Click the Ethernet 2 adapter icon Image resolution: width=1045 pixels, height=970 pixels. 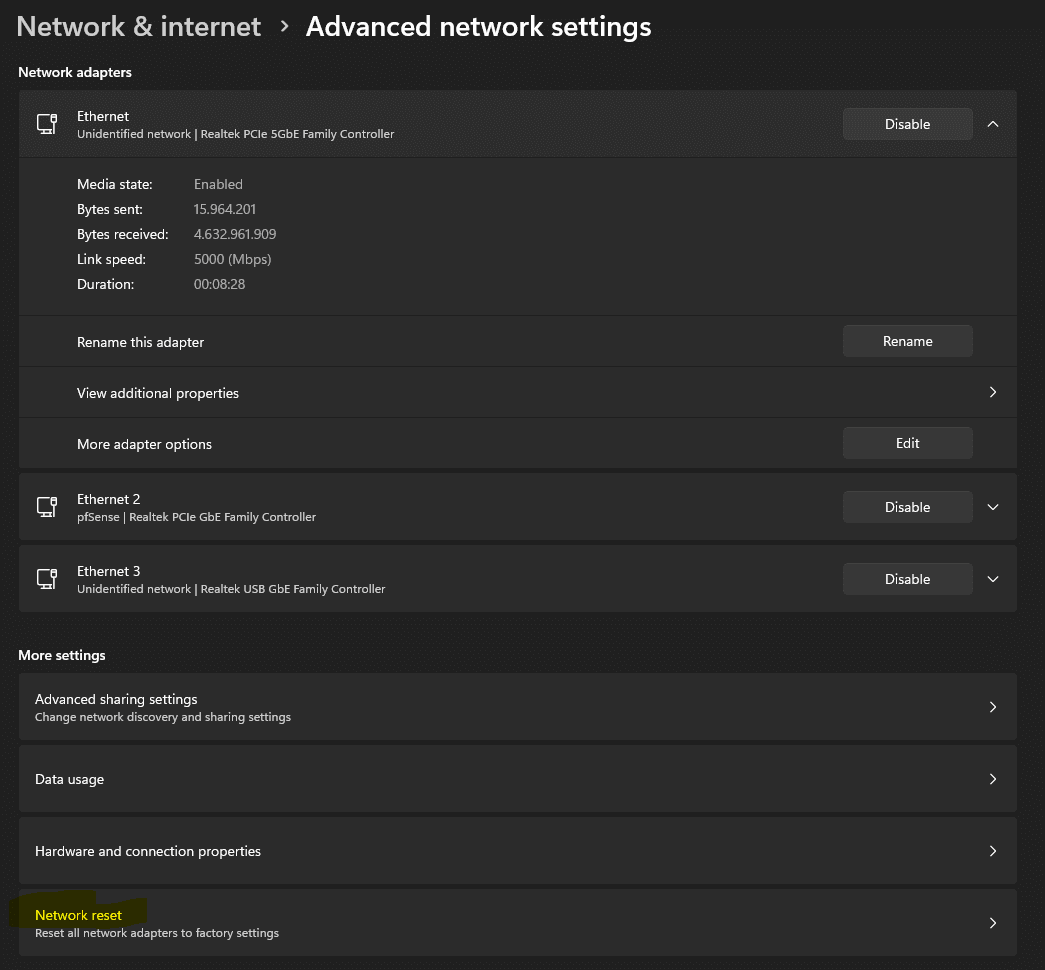pyautogui.click(x=47, y=507)
